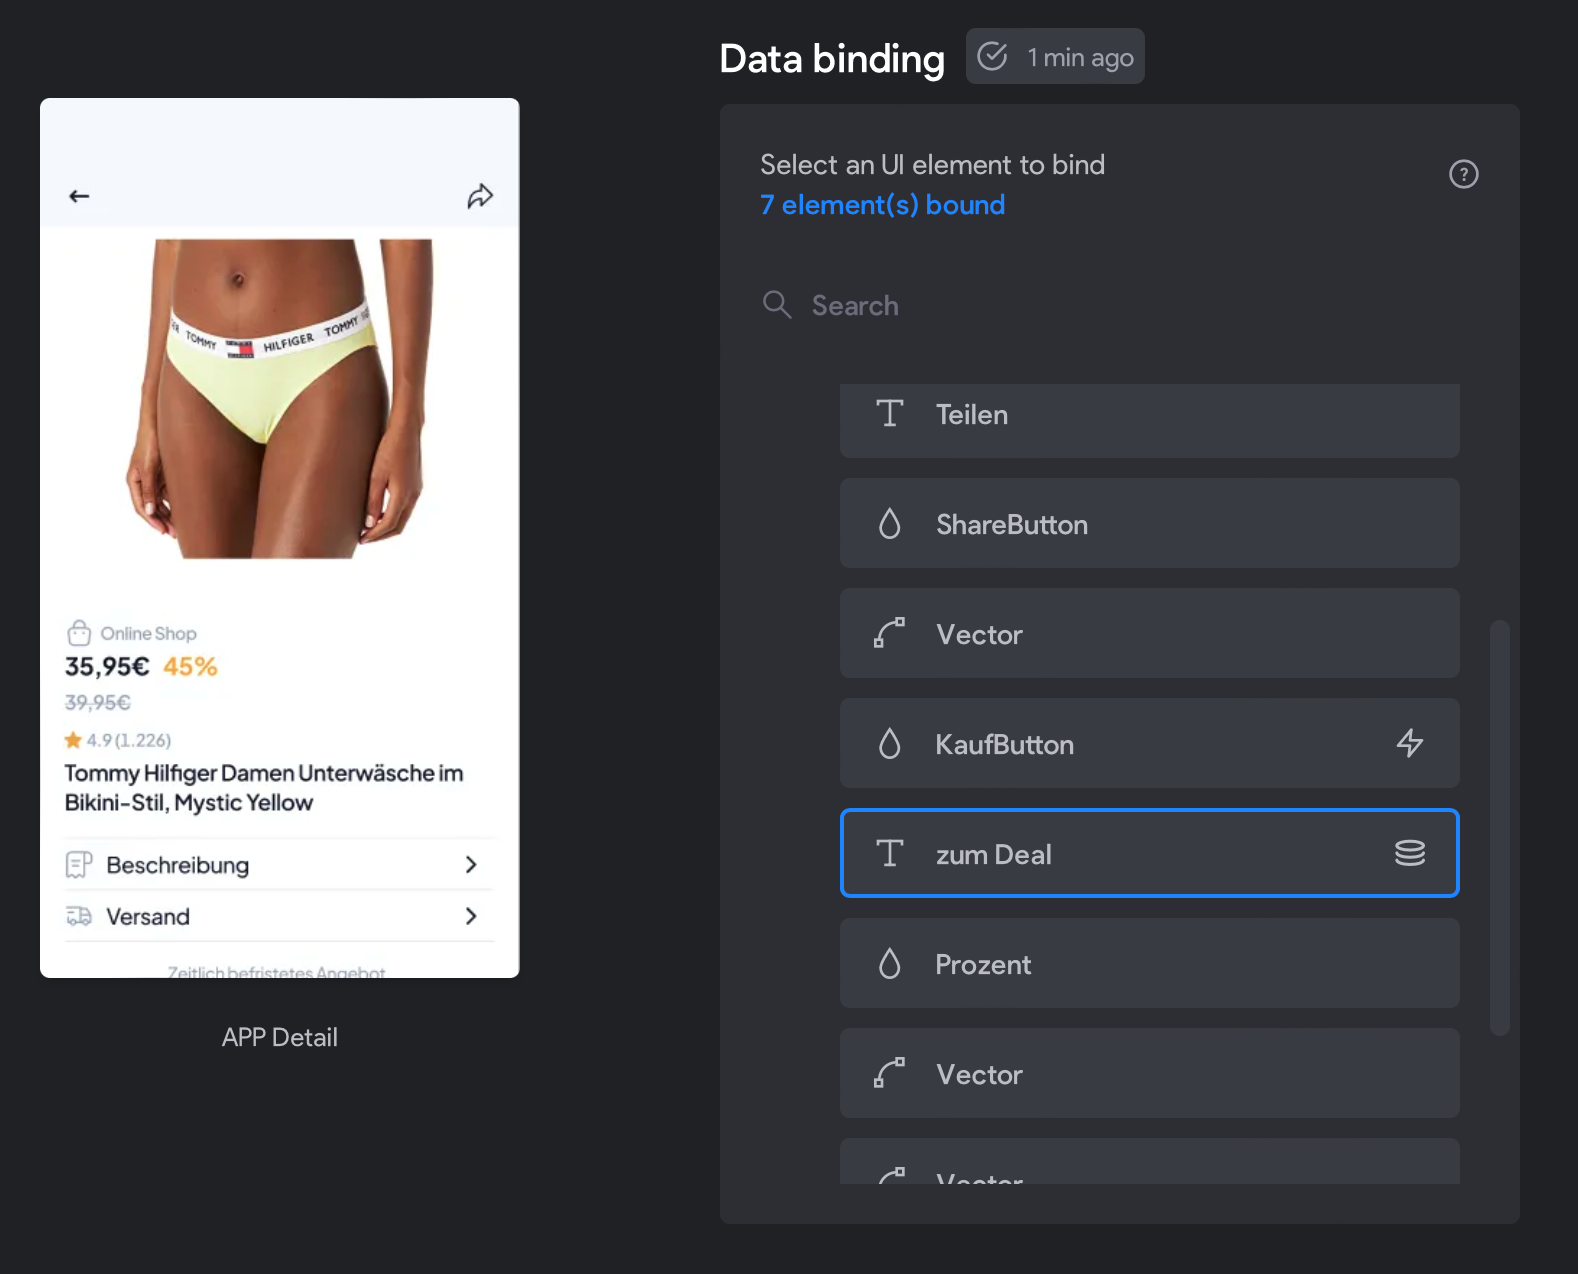Click the 1 min ago saved status badge
The width and height of the screenshot is (1578, 1274).
click(1055, 56)
